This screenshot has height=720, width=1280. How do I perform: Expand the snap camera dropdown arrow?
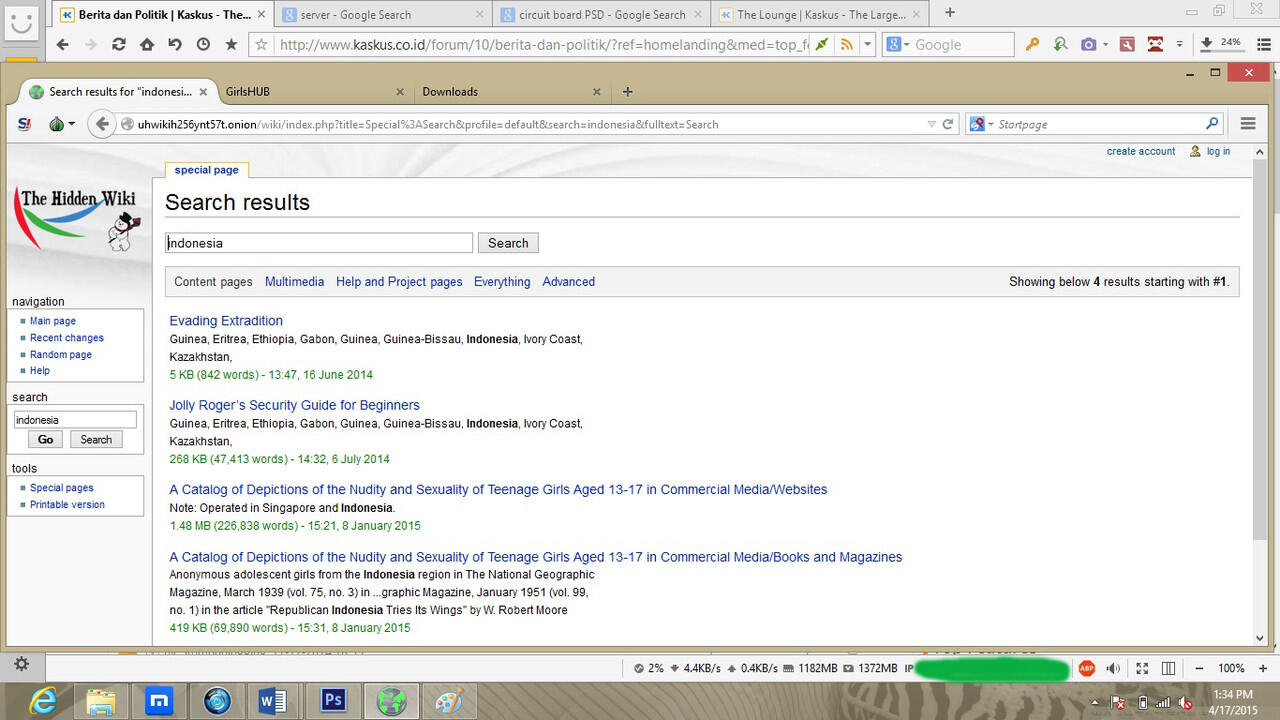(1107, 45)
